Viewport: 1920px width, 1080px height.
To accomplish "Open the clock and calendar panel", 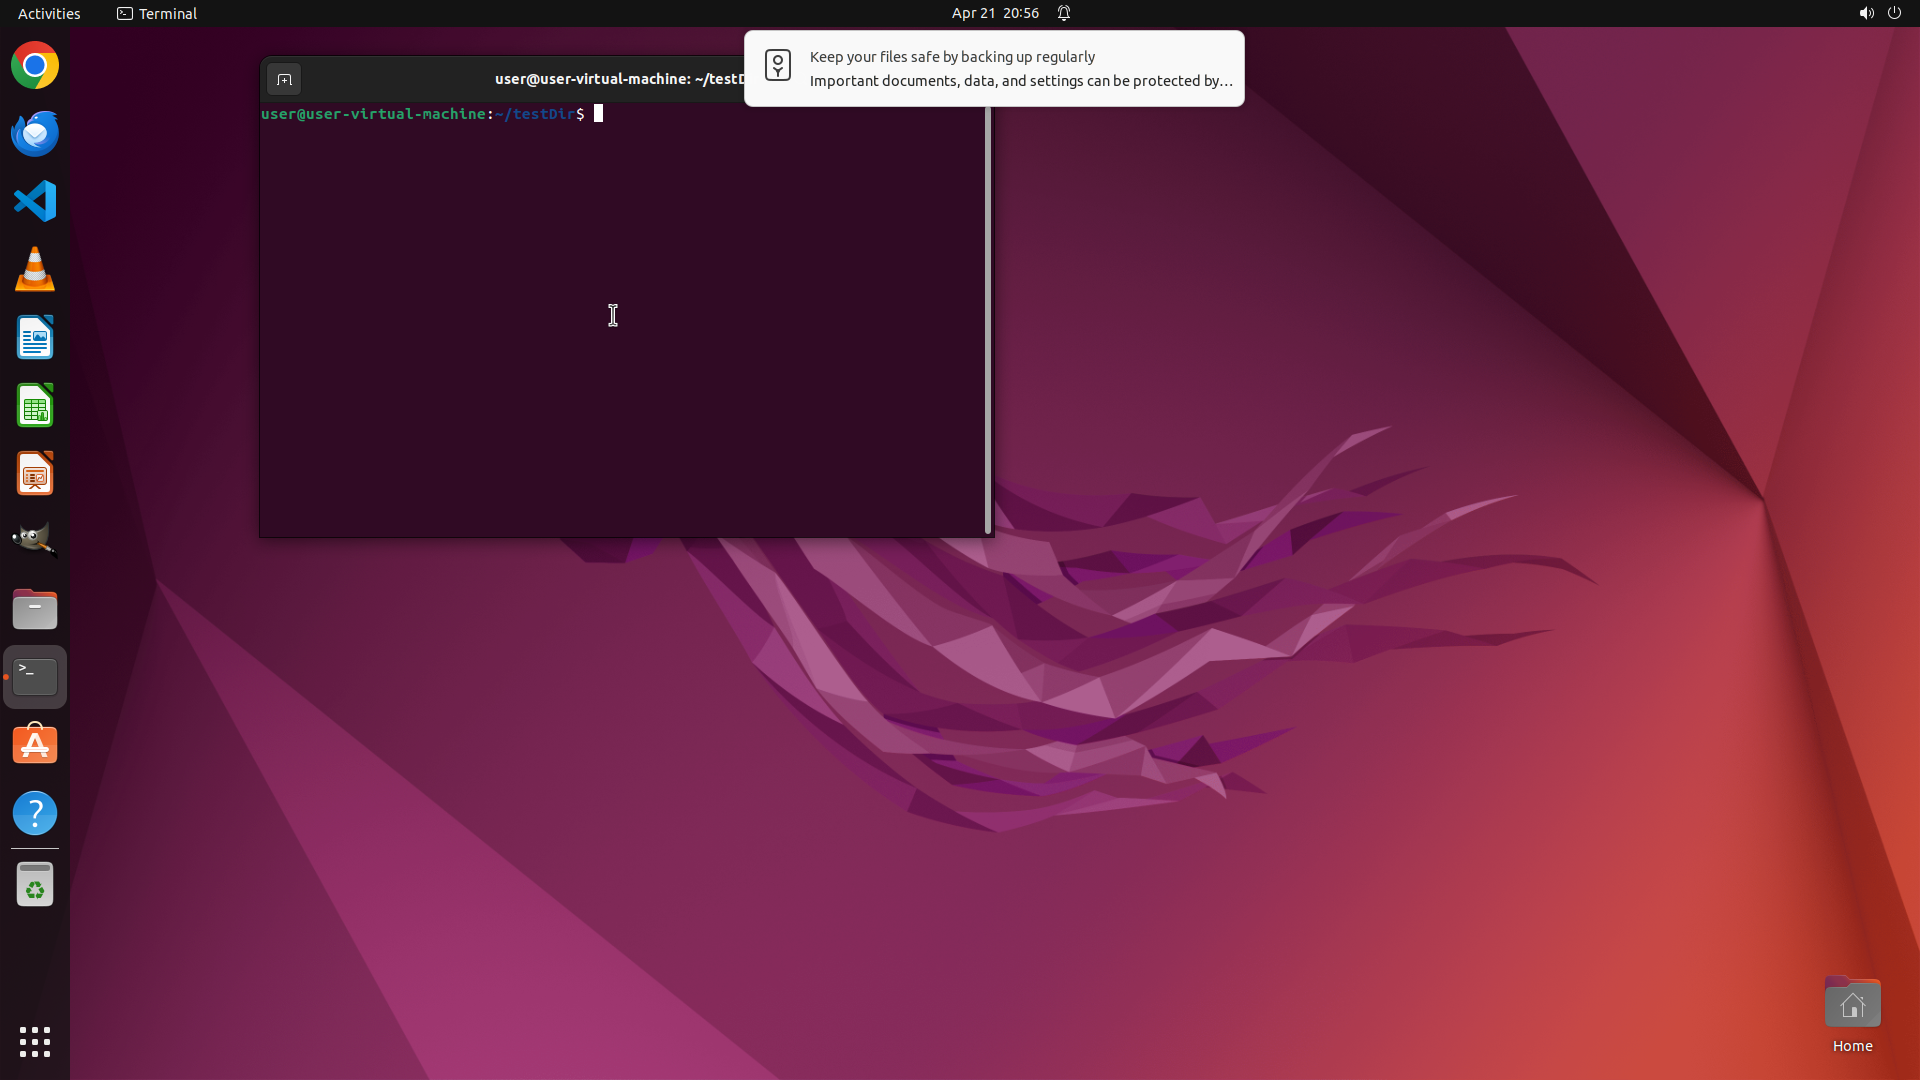I will coord(995,13).
